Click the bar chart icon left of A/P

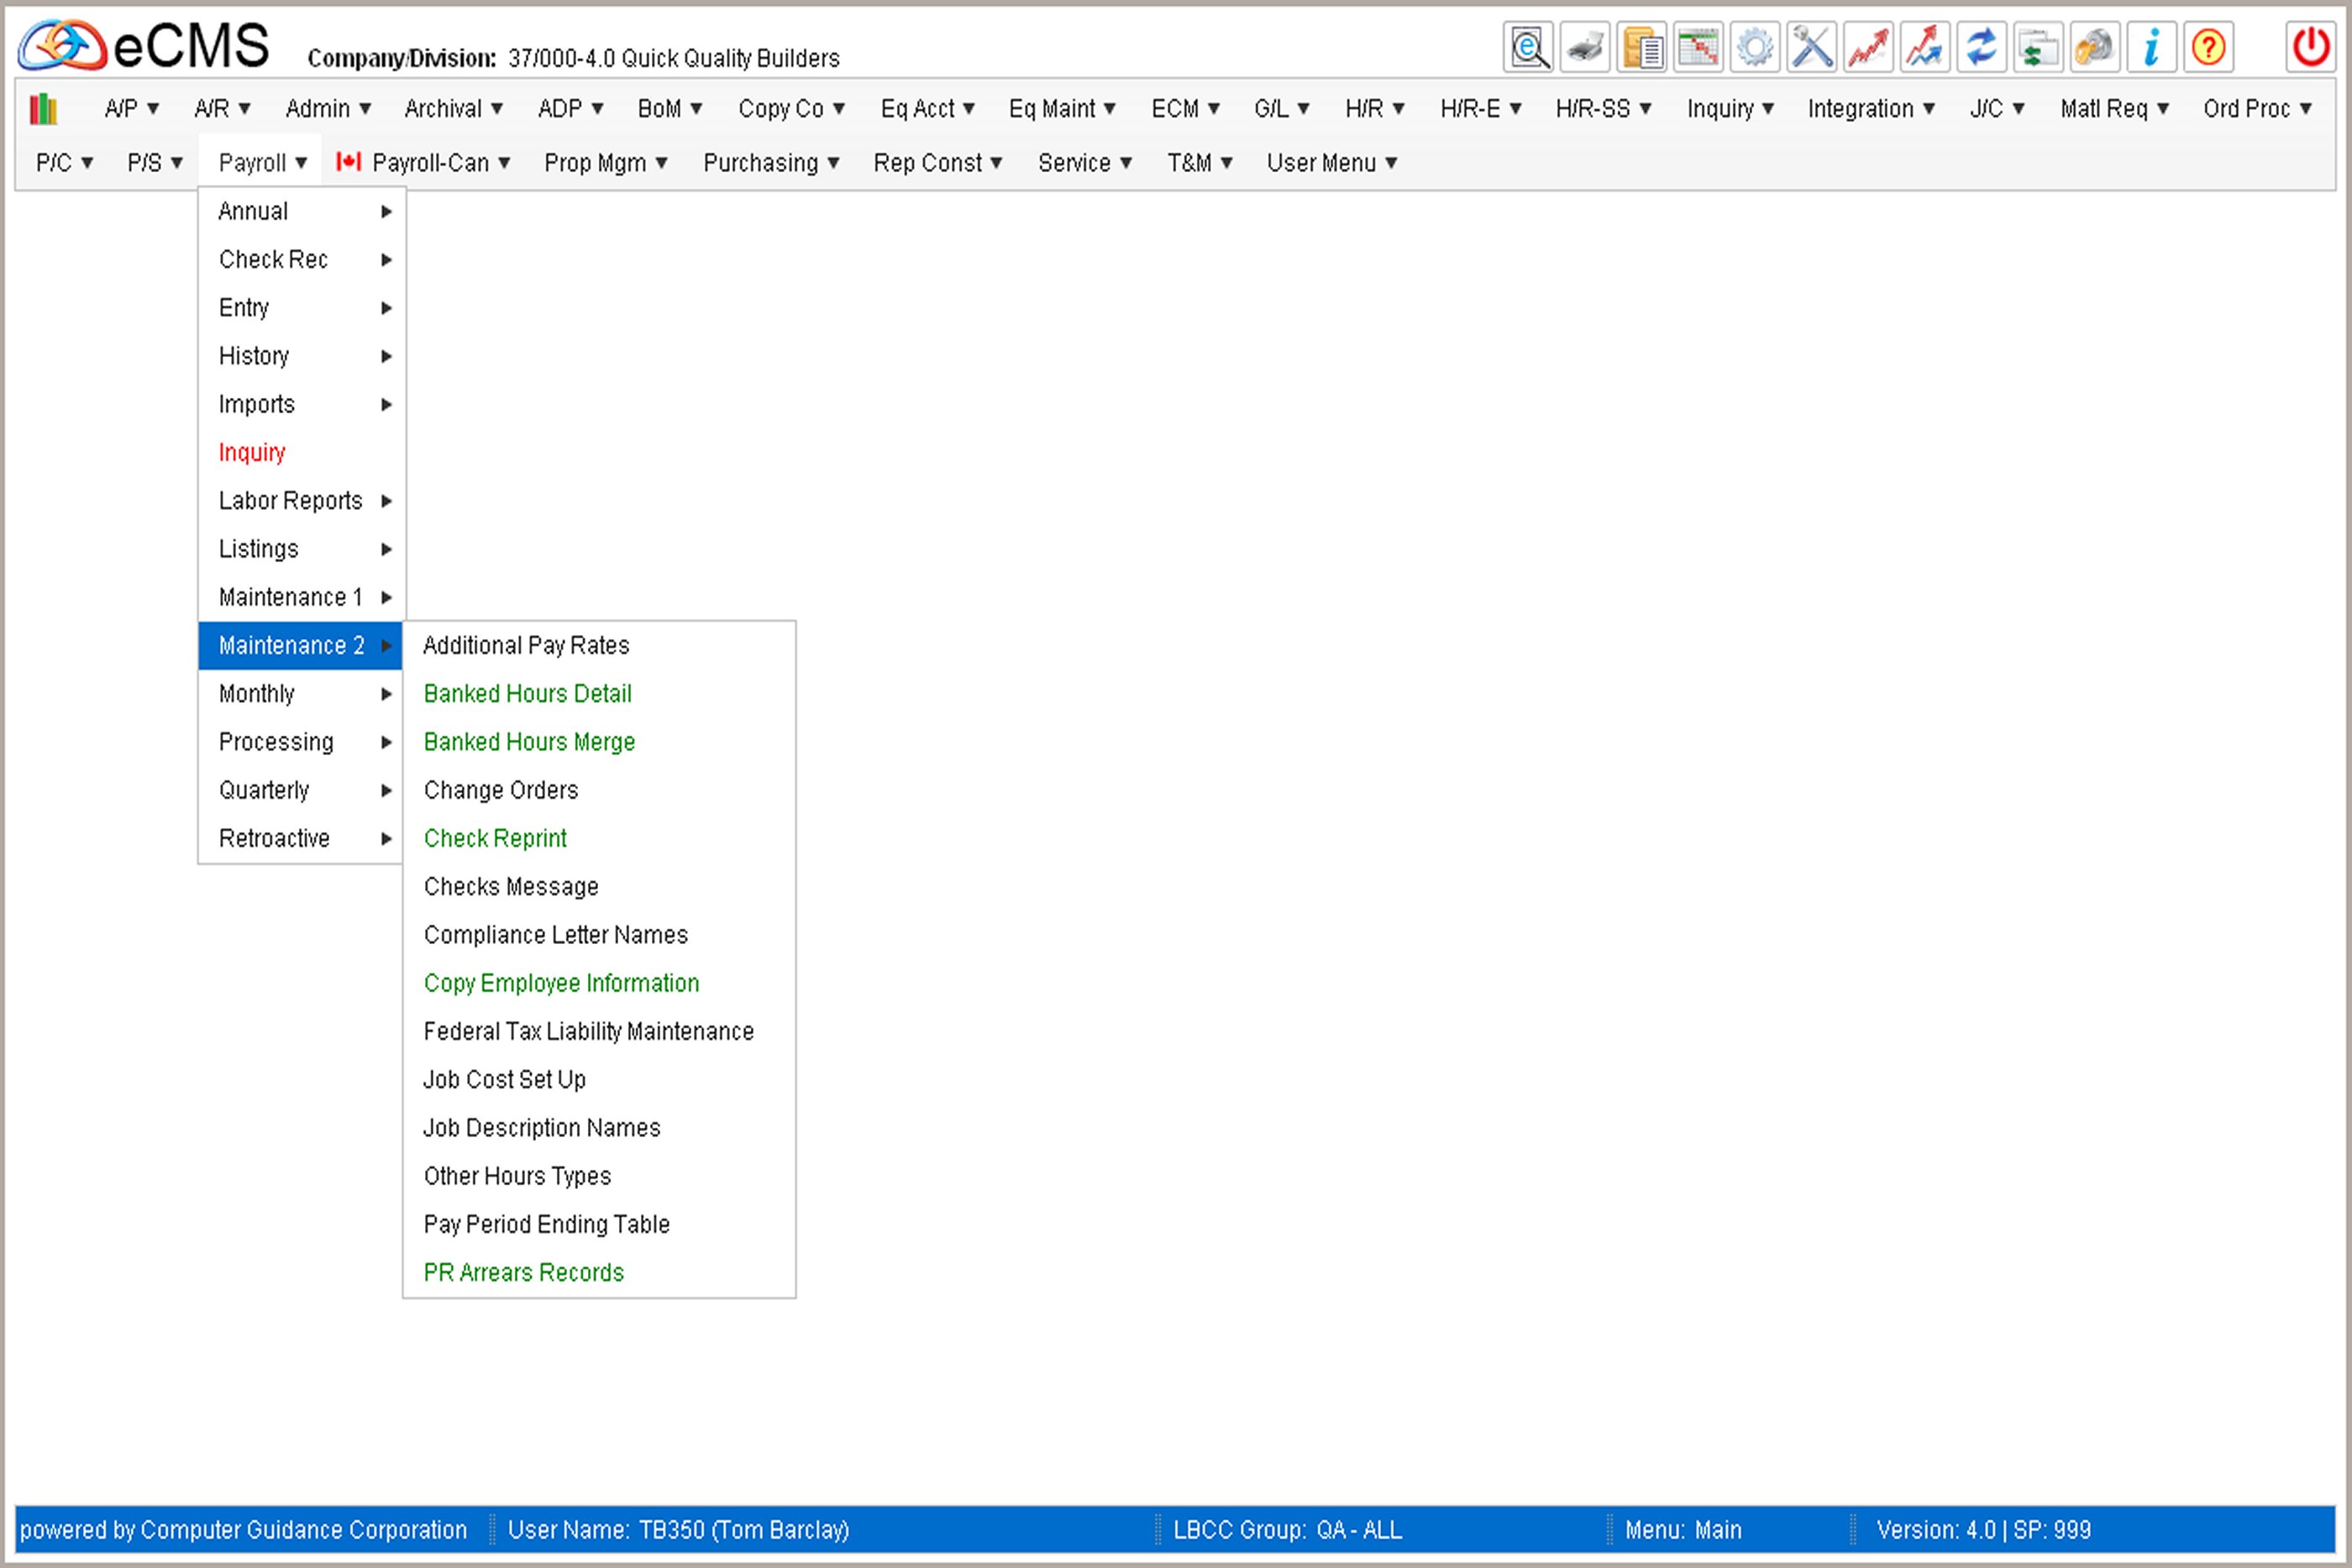(44, 108)
